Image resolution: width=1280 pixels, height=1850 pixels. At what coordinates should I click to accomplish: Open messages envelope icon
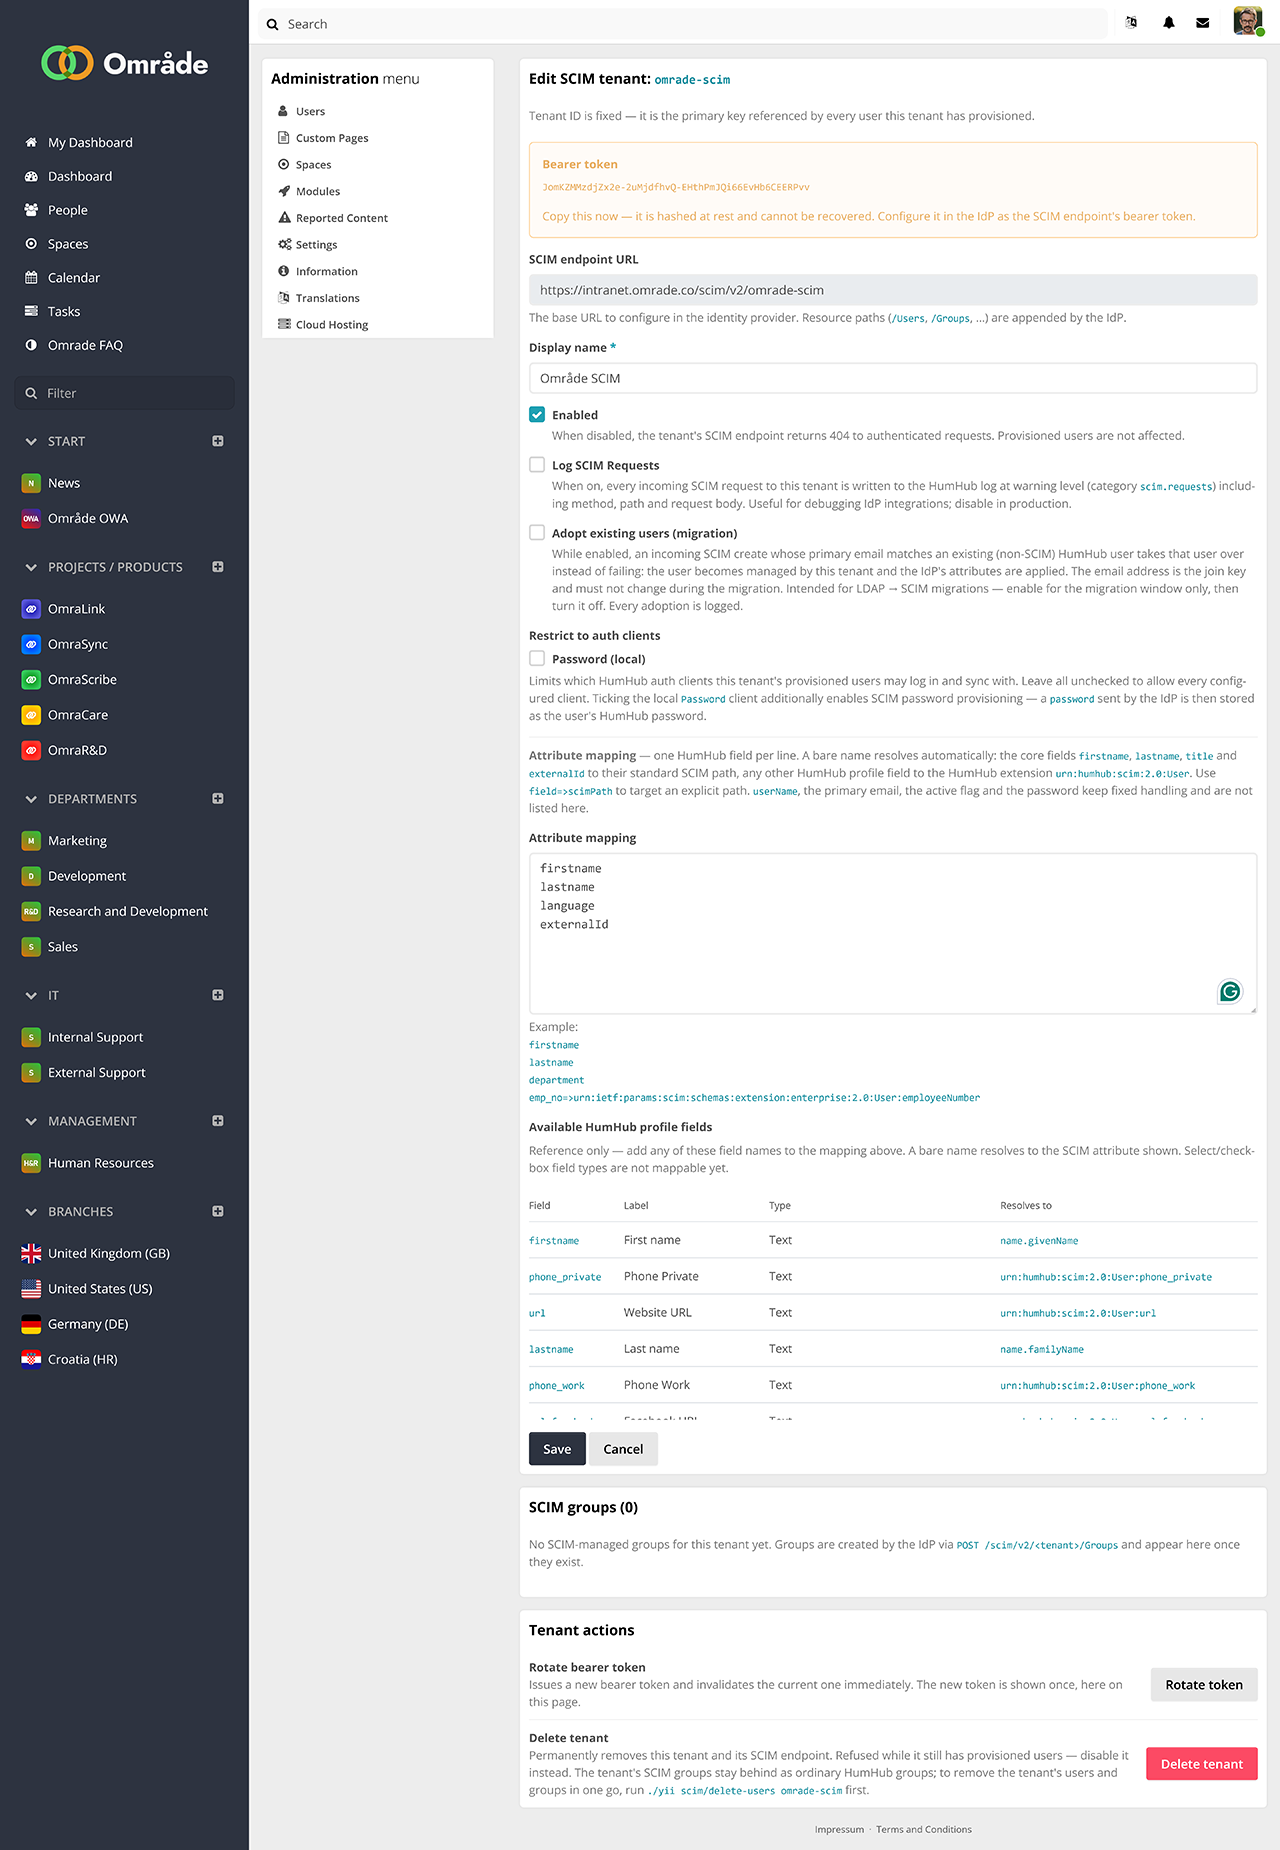click(x=1203, y=23)
